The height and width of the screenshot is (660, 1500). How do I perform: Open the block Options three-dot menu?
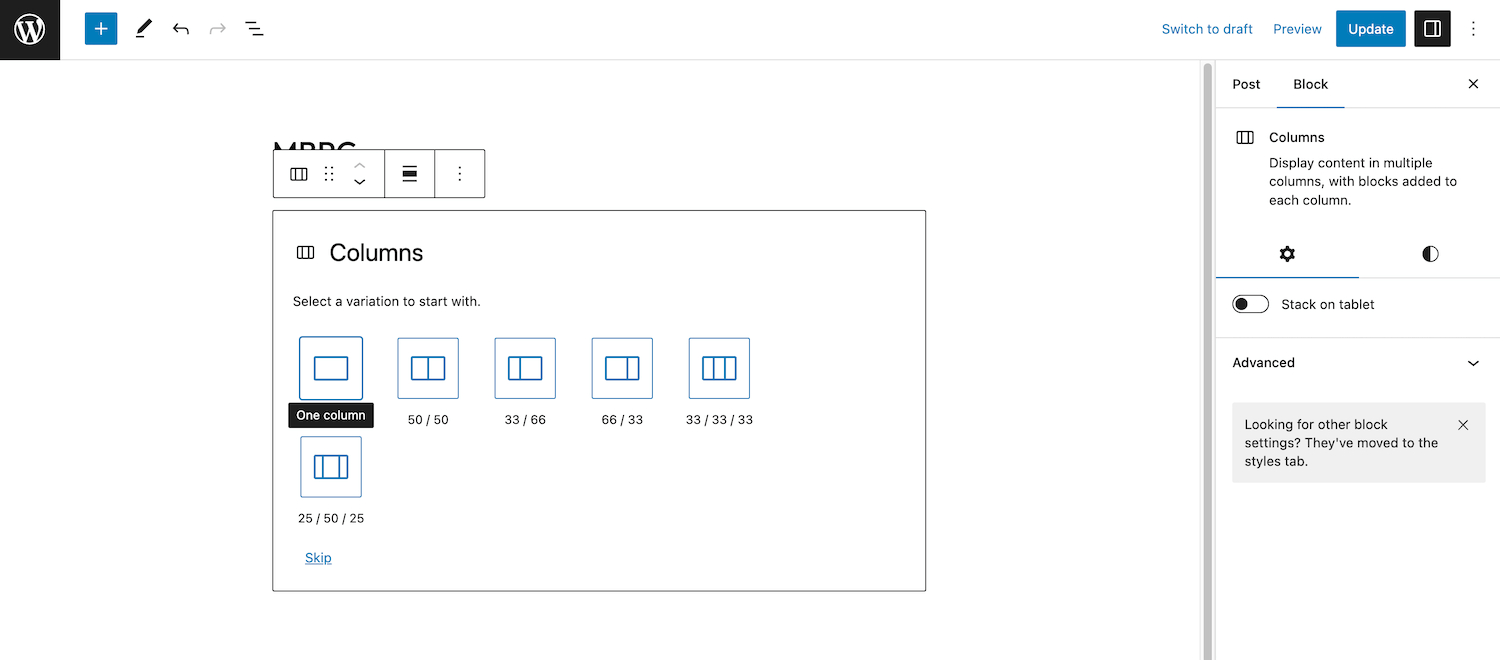point(460,173)
